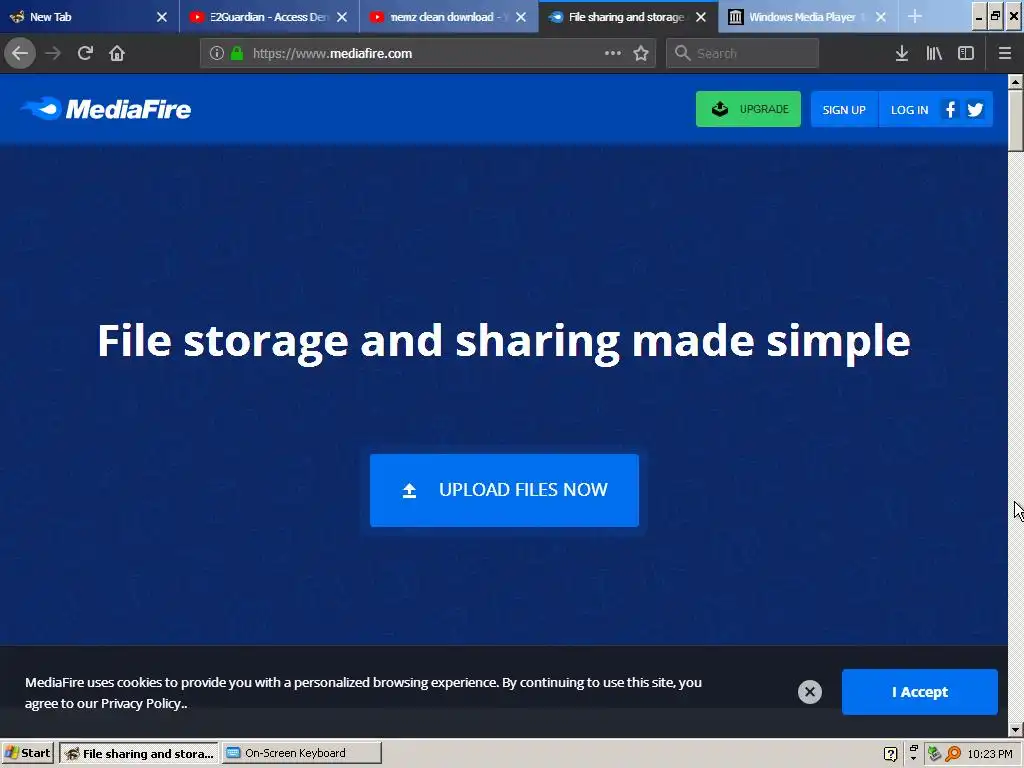Viewport: 1024px width, 768px height.
Task: Close the E2Guardian Access Denied tab
Action: tap(342, 17)
